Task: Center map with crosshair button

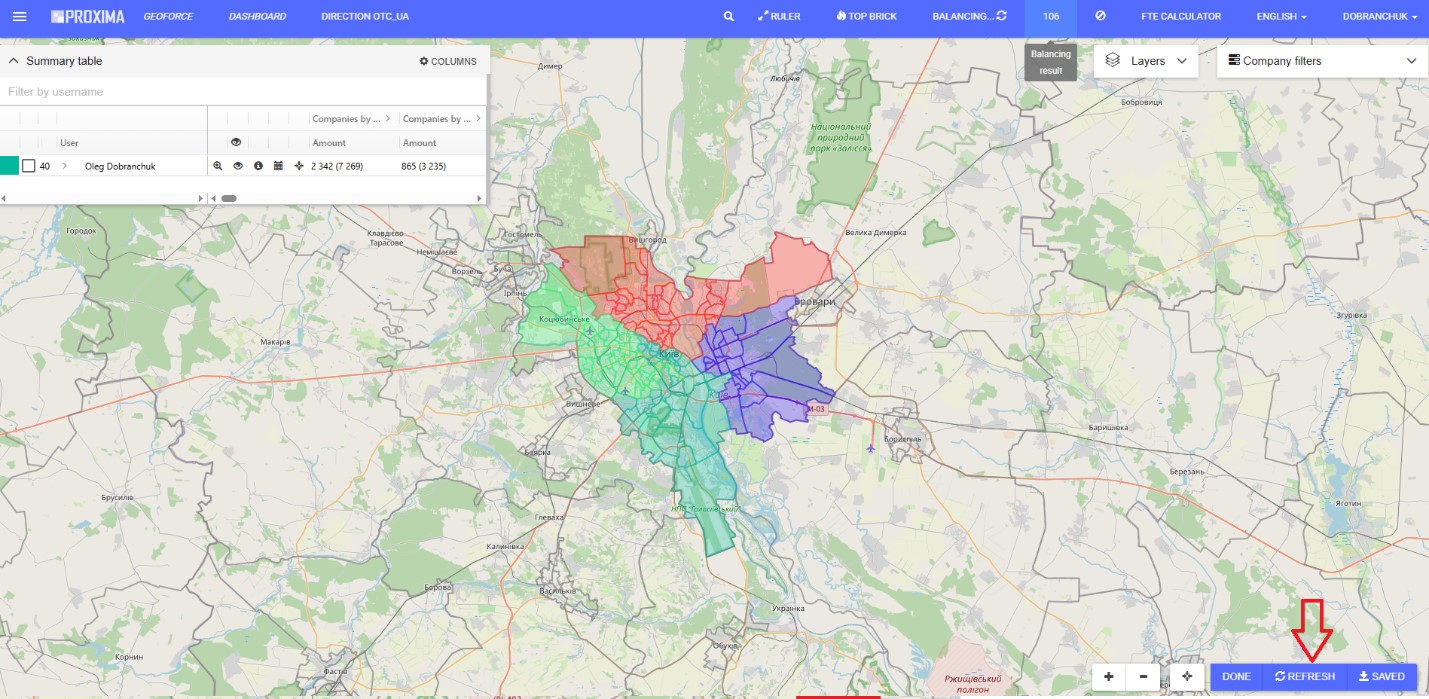Action: pos(1187,677)
